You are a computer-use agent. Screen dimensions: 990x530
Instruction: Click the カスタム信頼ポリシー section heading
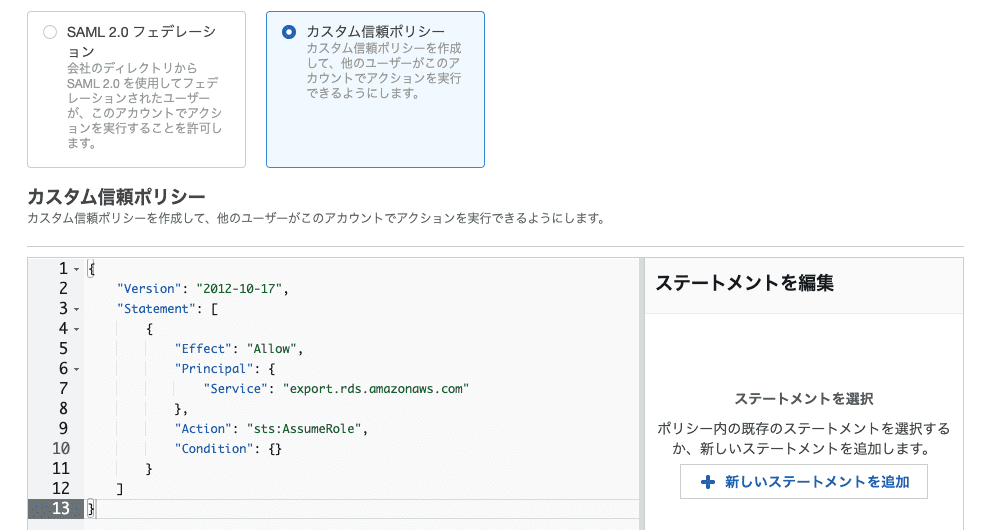[x=116, y=195]
